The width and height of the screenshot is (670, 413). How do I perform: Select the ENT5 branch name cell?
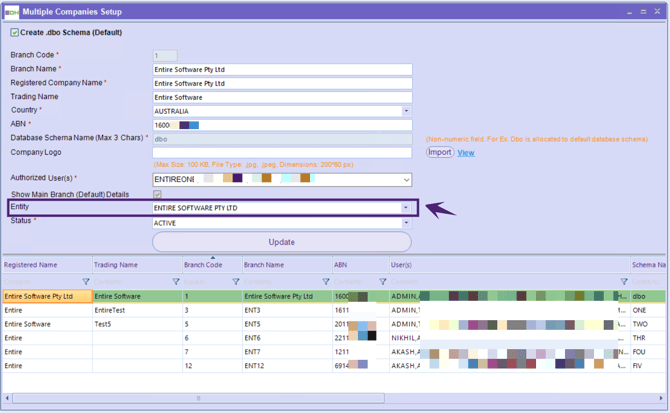coord(287,324)
